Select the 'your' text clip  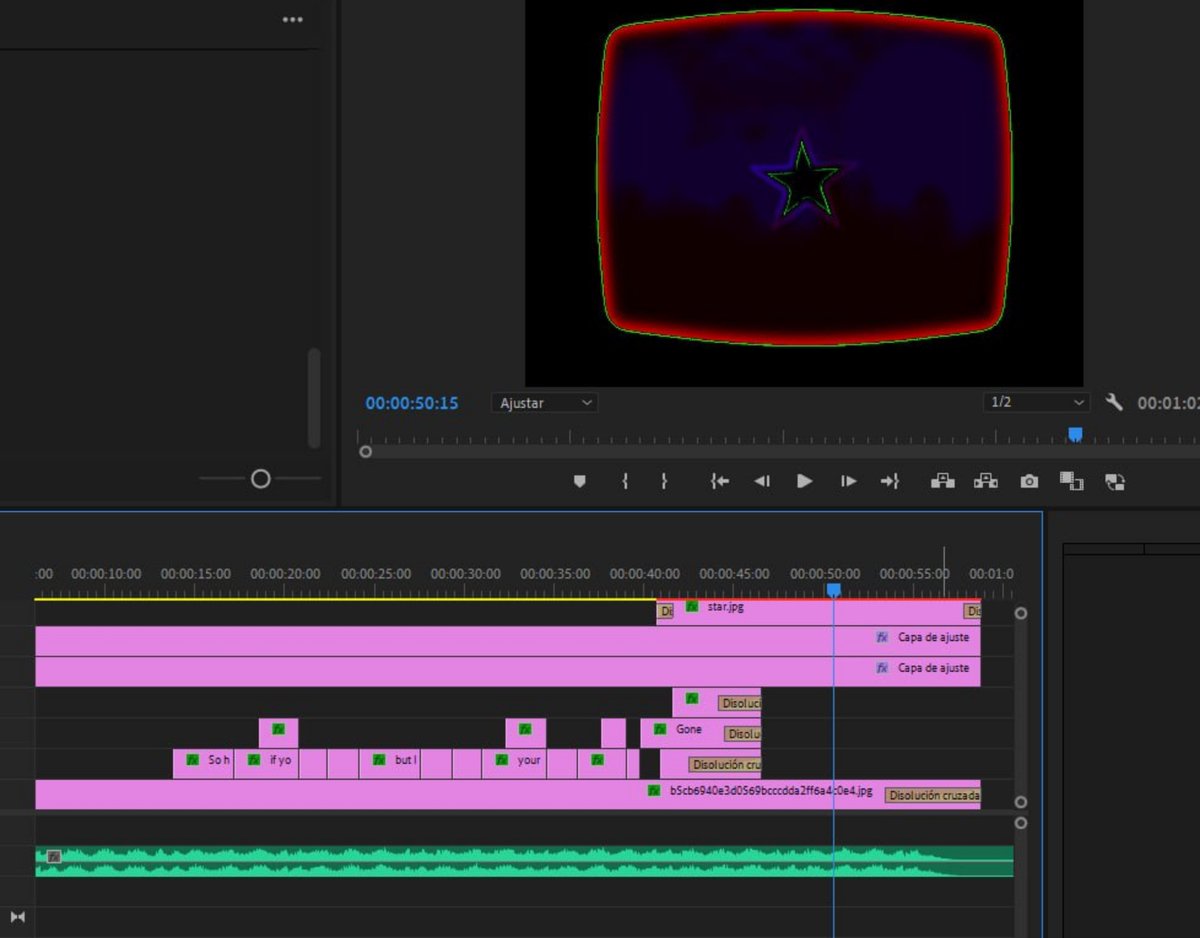click(514, 764)
